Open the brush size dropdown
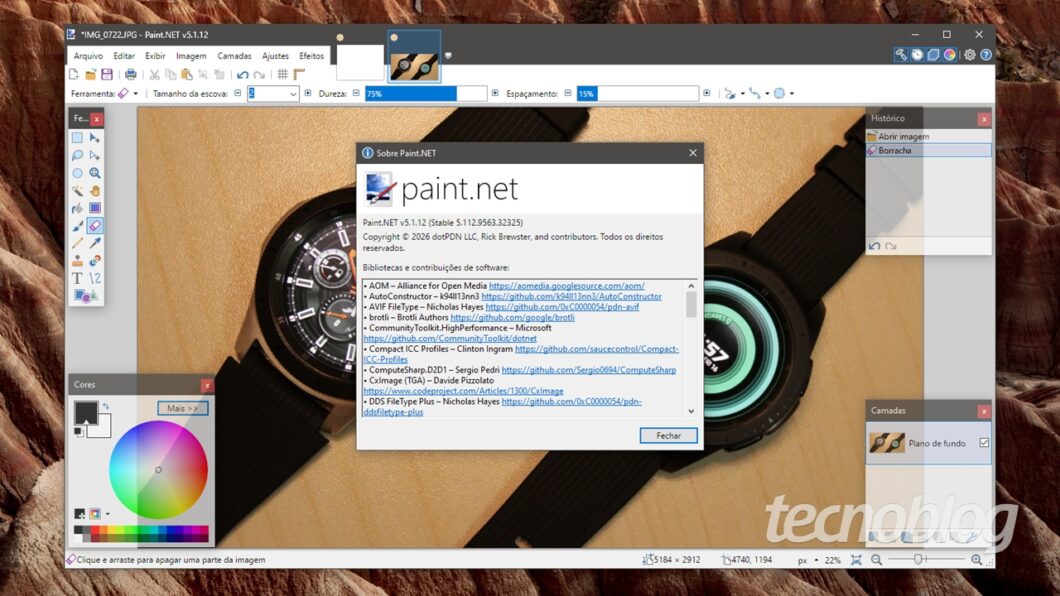Image resolution: width=1060 pixels, height=596 pixels. tap(293, 94)
